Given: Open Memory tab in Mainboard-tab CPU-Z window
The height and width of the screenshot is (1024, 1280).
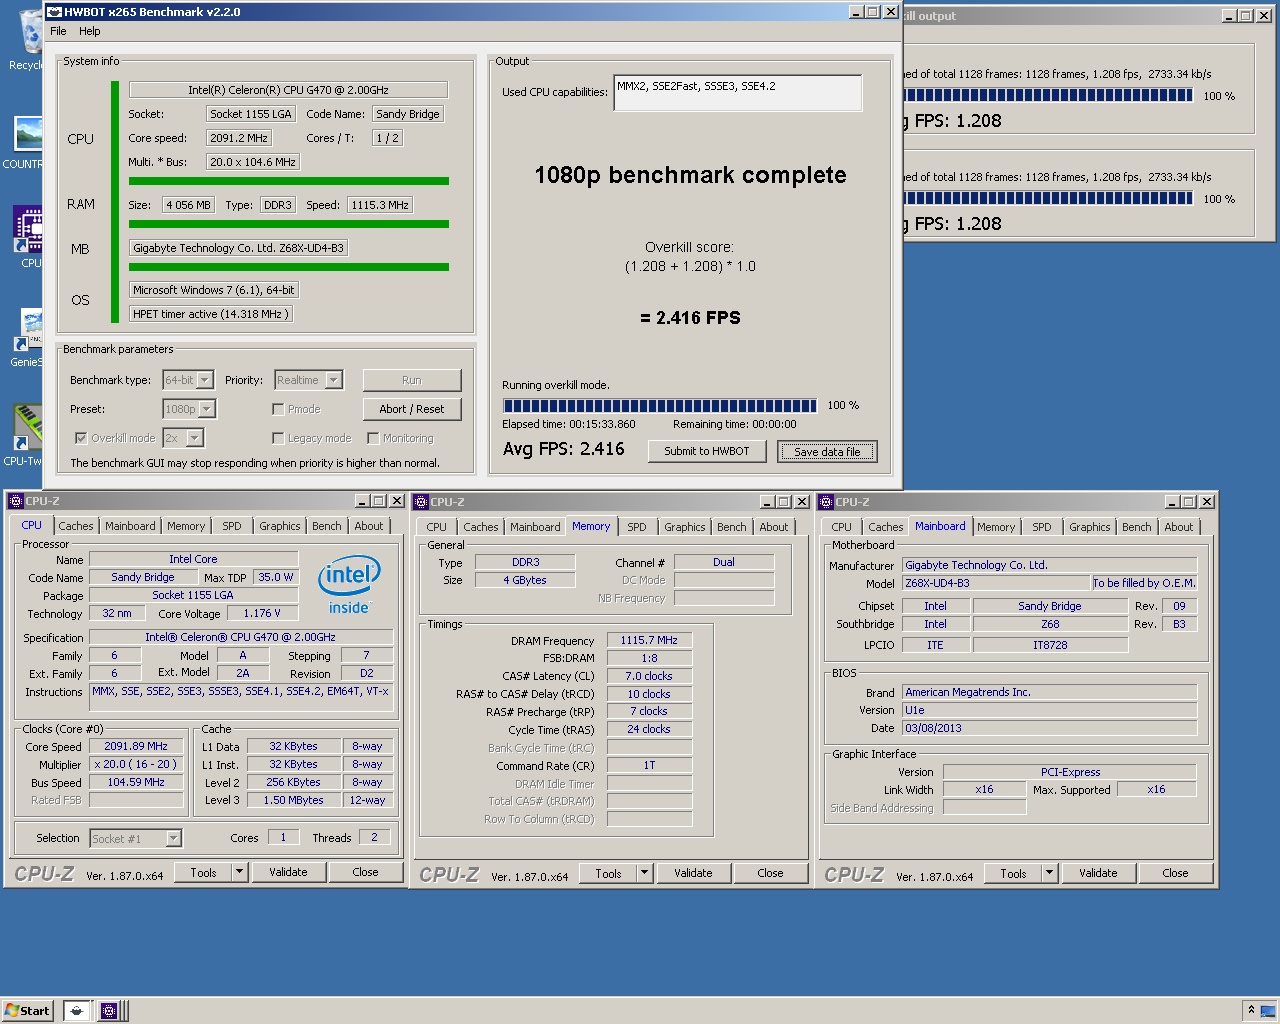Looking at the screenshot, I should (x=996, y=527).
